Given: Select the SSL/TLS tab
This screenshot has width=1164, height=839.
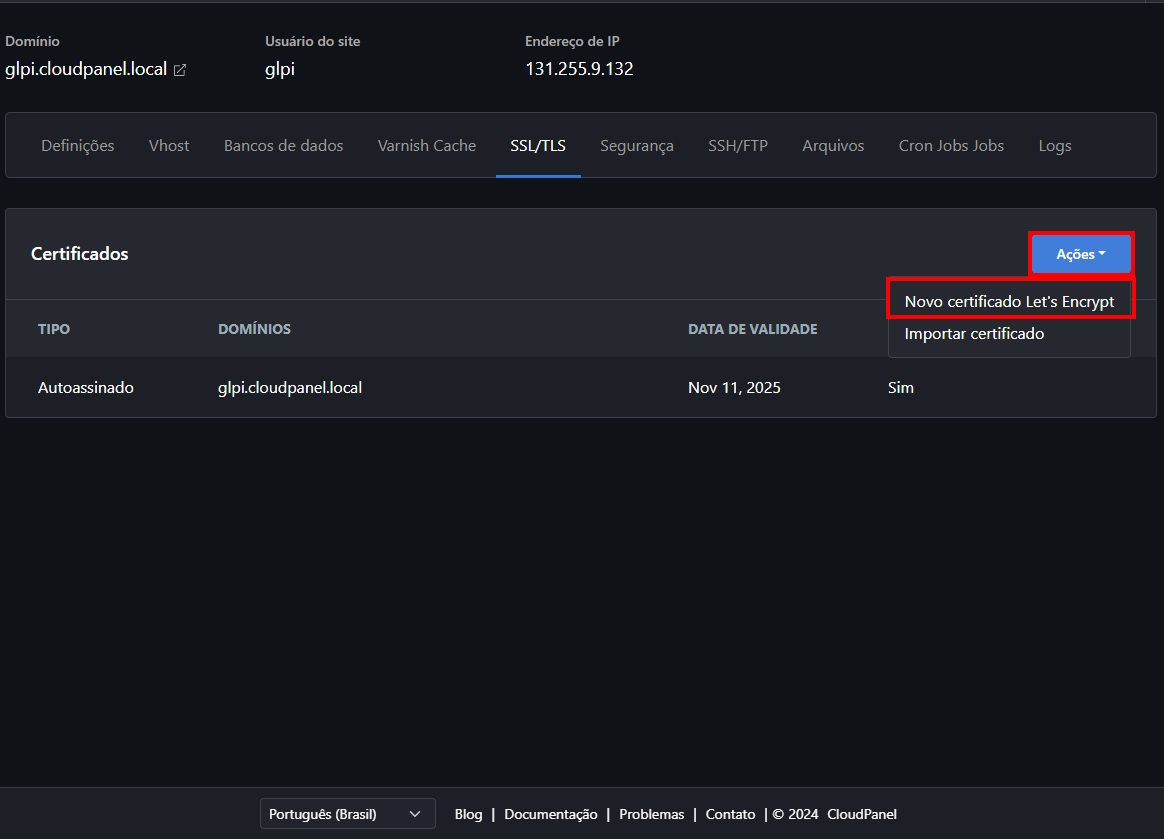Looking at the screenshot, I should coord(538,146).
